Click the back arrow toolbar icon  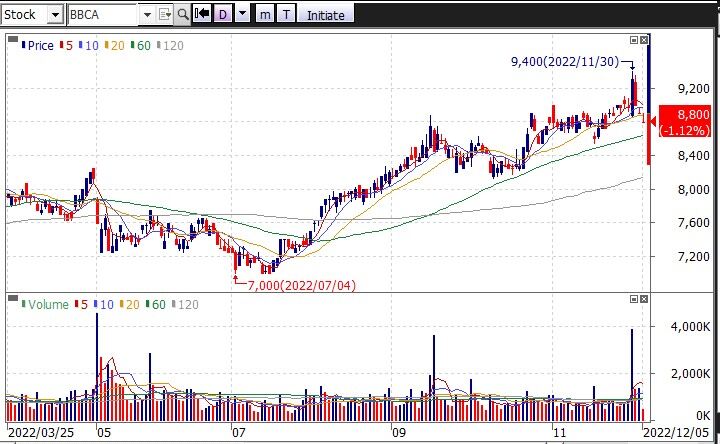tap(202, 14)
